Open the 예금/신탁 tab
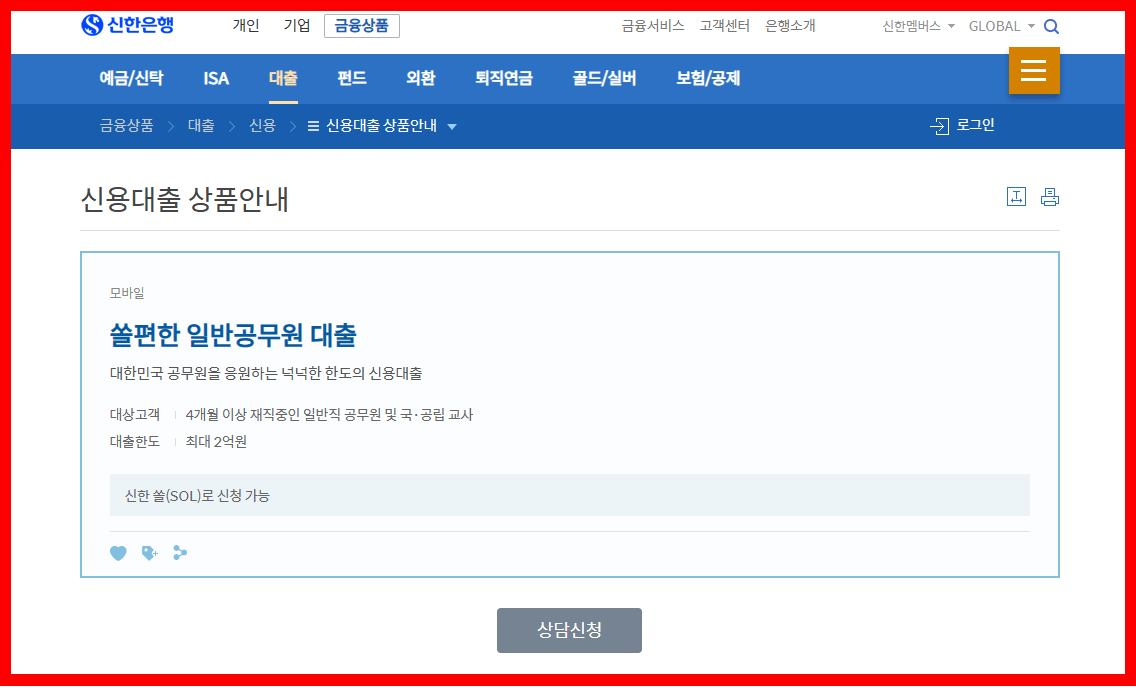This screenshot has width=1136, height=688. tap(131, 78)
